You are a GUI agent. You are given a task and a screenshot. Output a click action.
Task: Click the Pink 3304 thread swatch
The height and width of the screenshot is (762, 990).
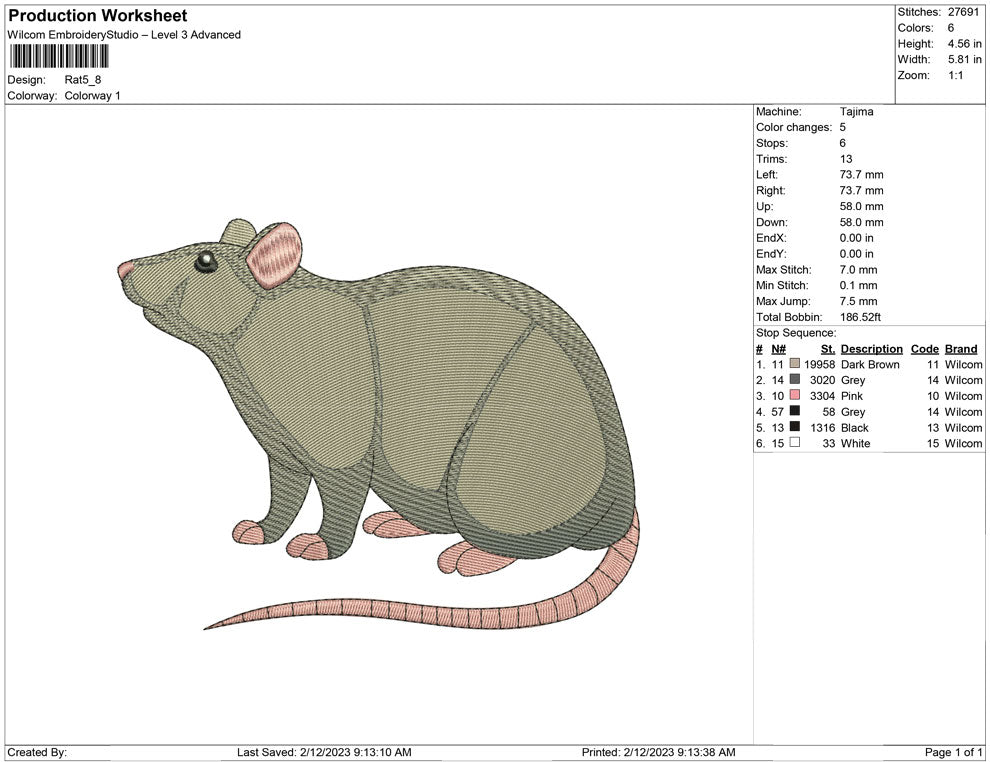[x=793, y=396]
